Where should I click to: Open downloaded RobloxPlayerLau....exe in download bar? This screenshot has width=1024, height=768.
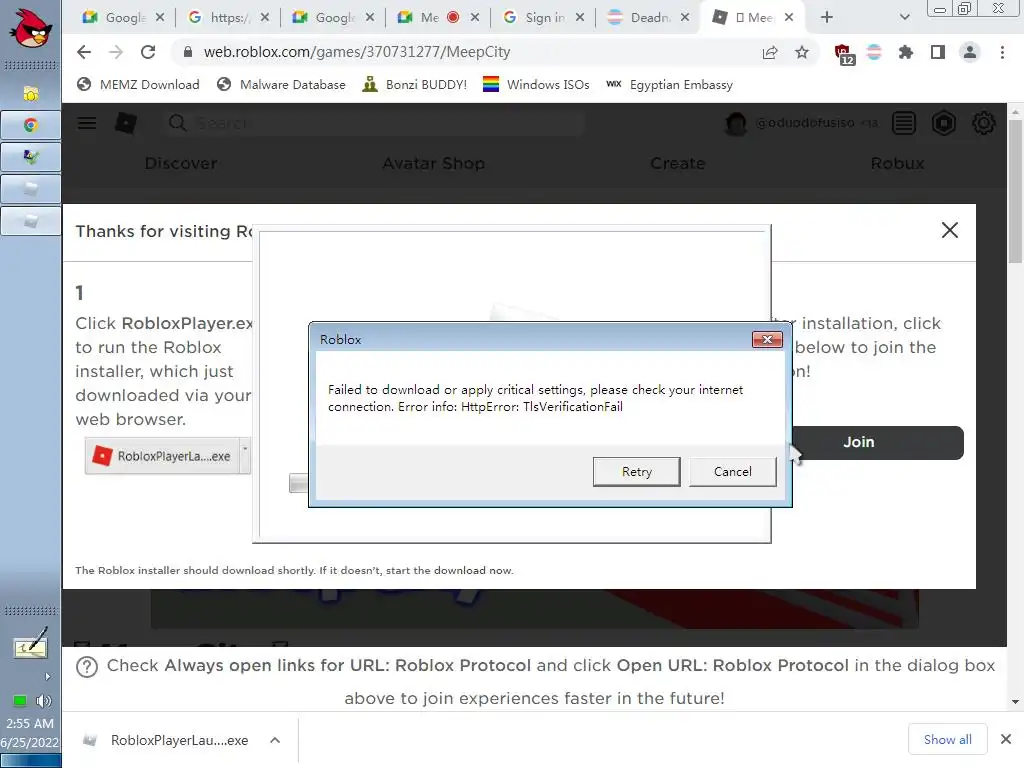[x=166, y=740]
